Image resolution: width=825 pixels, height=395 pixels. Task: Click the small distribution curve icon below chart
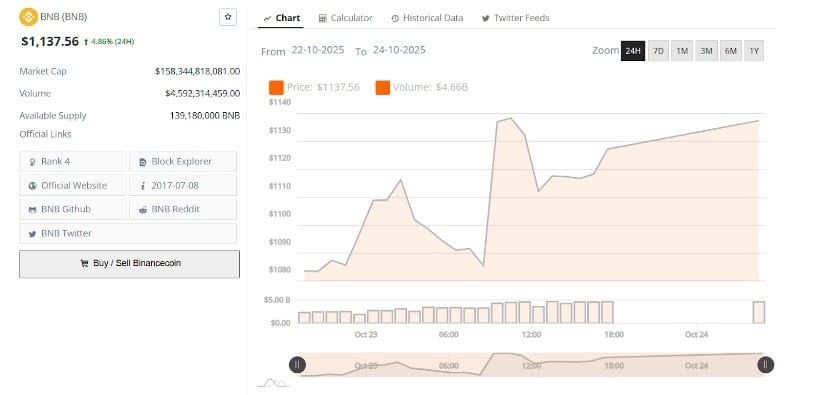pyautogui.click(x=274, y=382)
